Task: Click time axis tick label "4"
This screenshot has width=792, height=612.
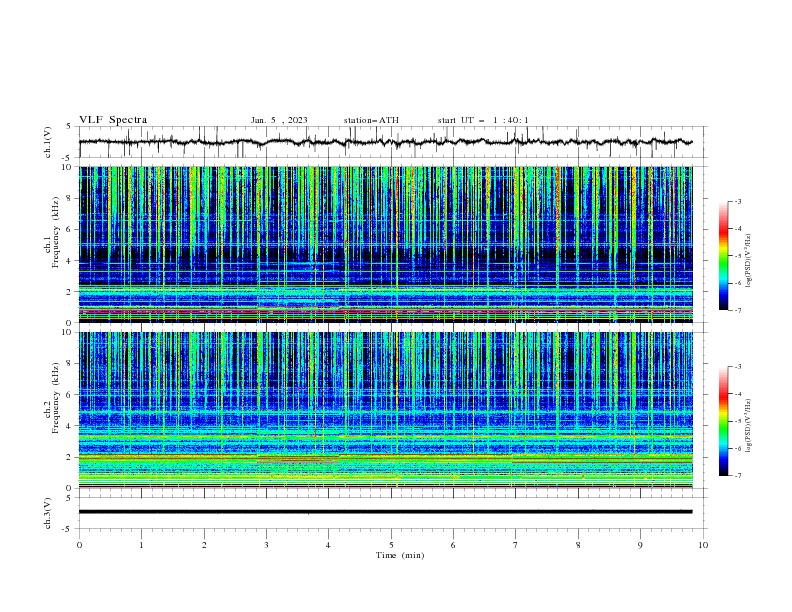Action: coord(328,545)
